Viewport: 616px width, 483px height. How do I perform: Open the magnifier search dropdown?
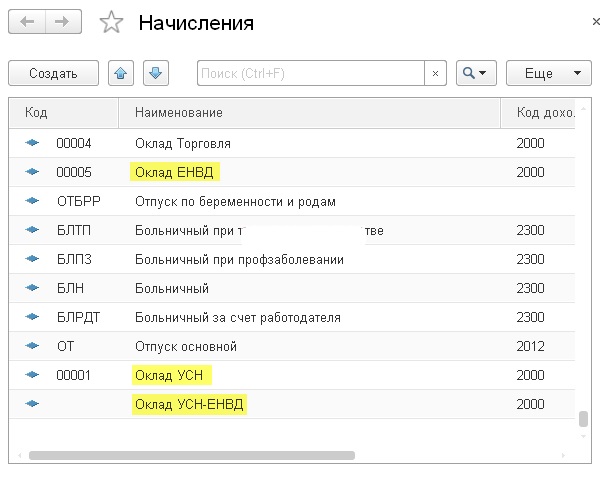click(x=476, y=73)
